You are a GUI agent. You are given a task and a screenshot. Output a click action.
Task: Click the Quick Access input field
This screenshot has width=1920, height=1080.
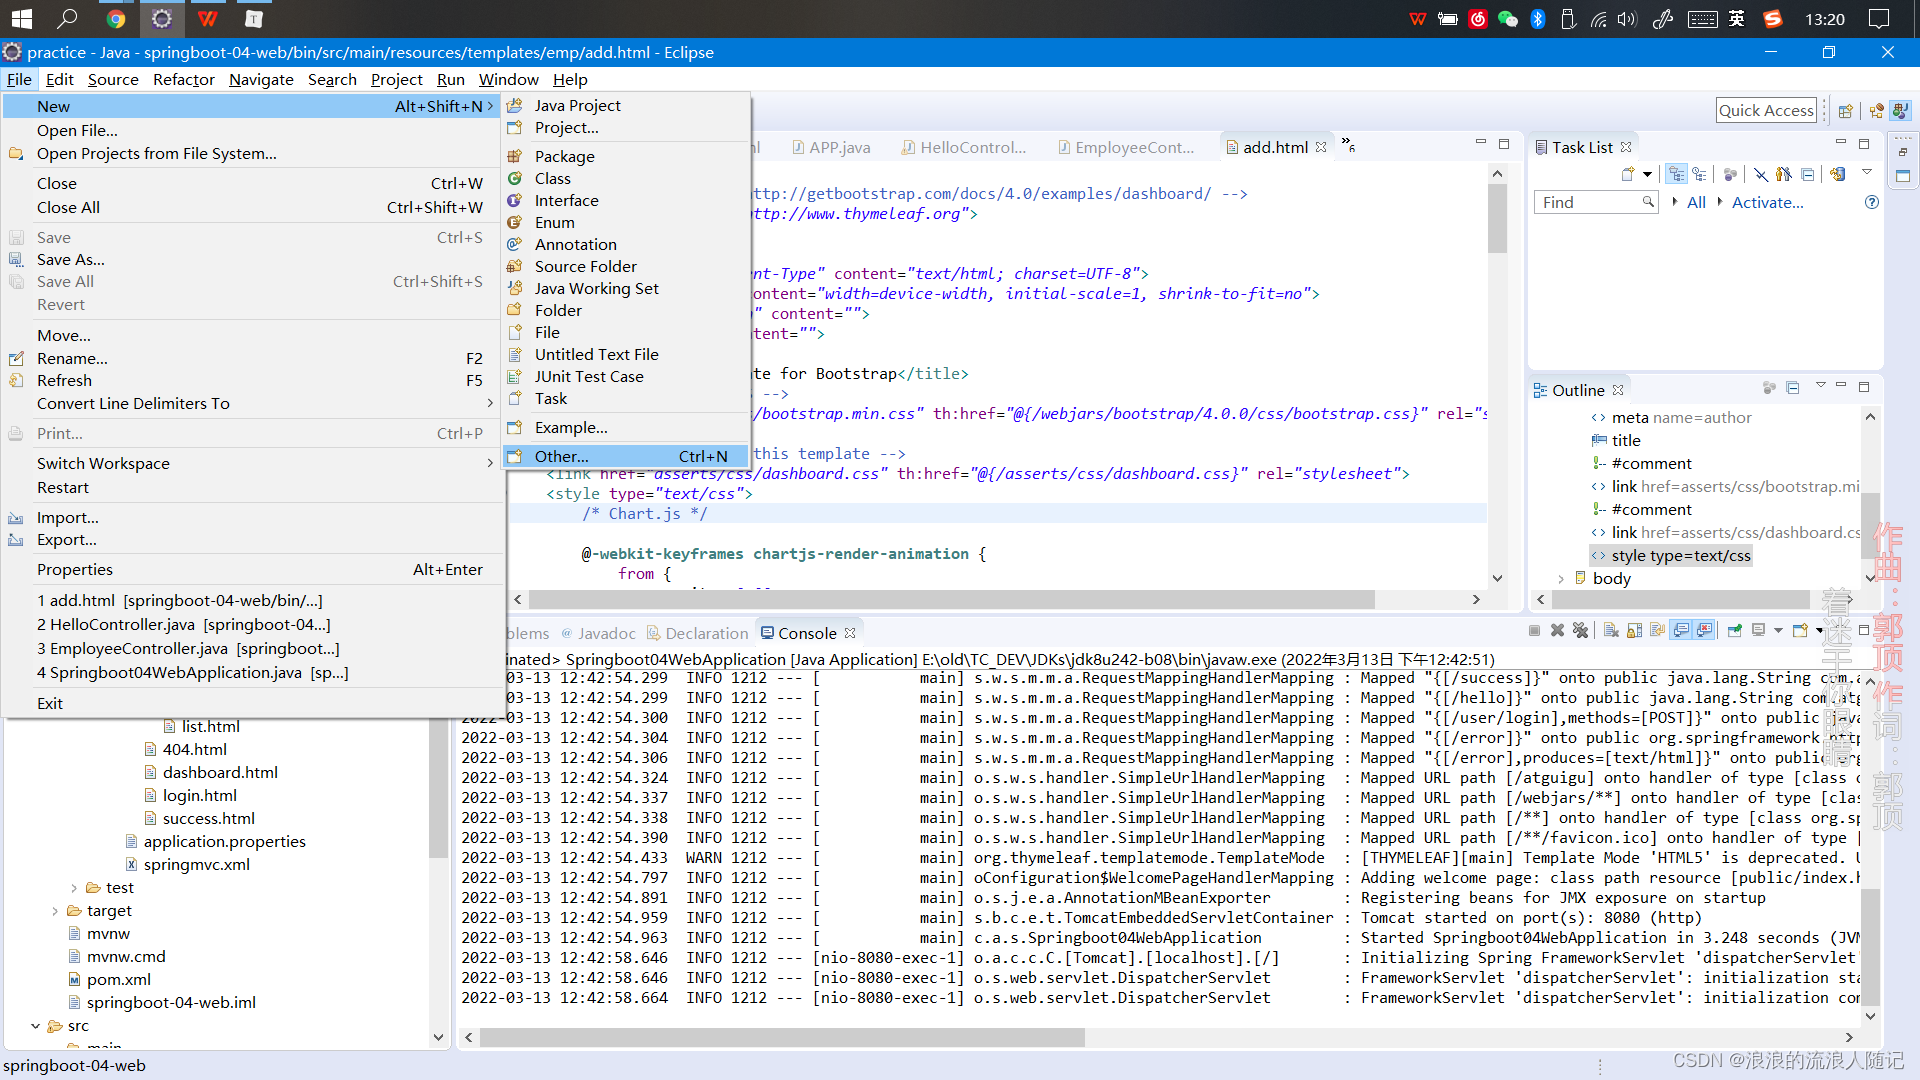point(1767,109)
